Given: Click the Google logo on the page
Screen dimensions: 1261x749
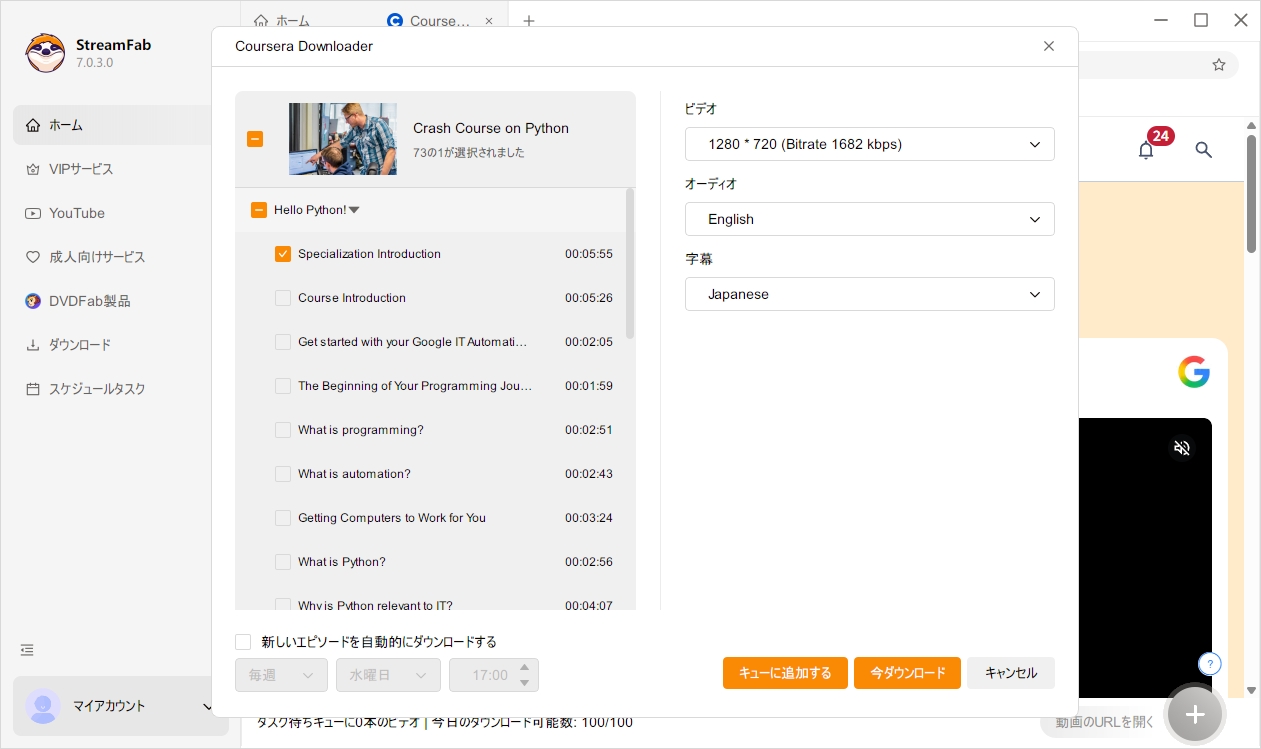Looking at the screenshot, I should [1194, 372].
